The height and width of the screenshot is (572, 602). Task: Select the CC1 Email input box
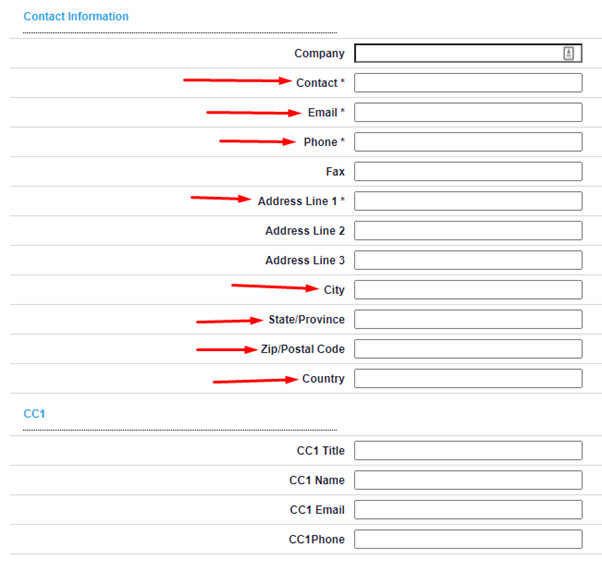468,510
